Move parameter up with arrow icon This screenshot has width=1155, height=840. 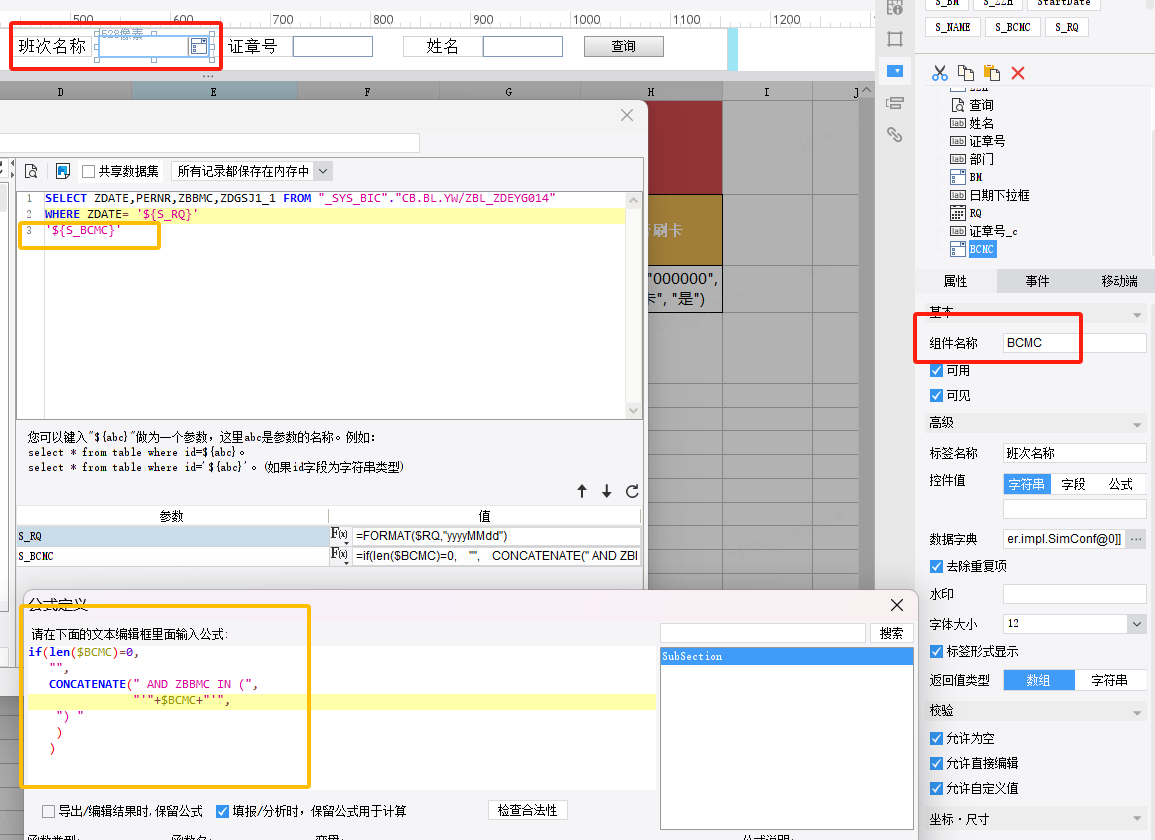(x=582, y=491)
